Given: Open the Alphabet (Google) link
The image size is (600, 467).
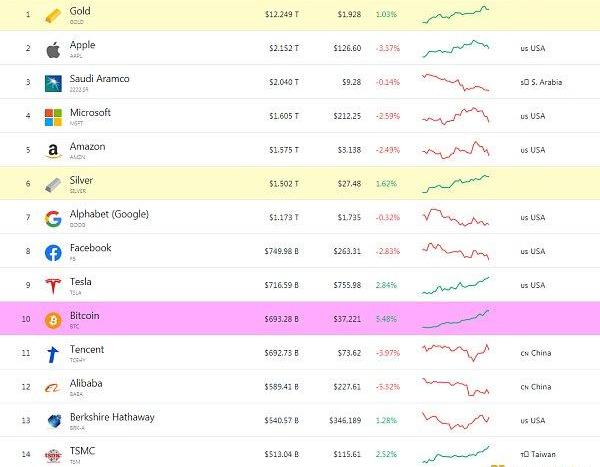Looking at the screenshot, I should point(109,214).
